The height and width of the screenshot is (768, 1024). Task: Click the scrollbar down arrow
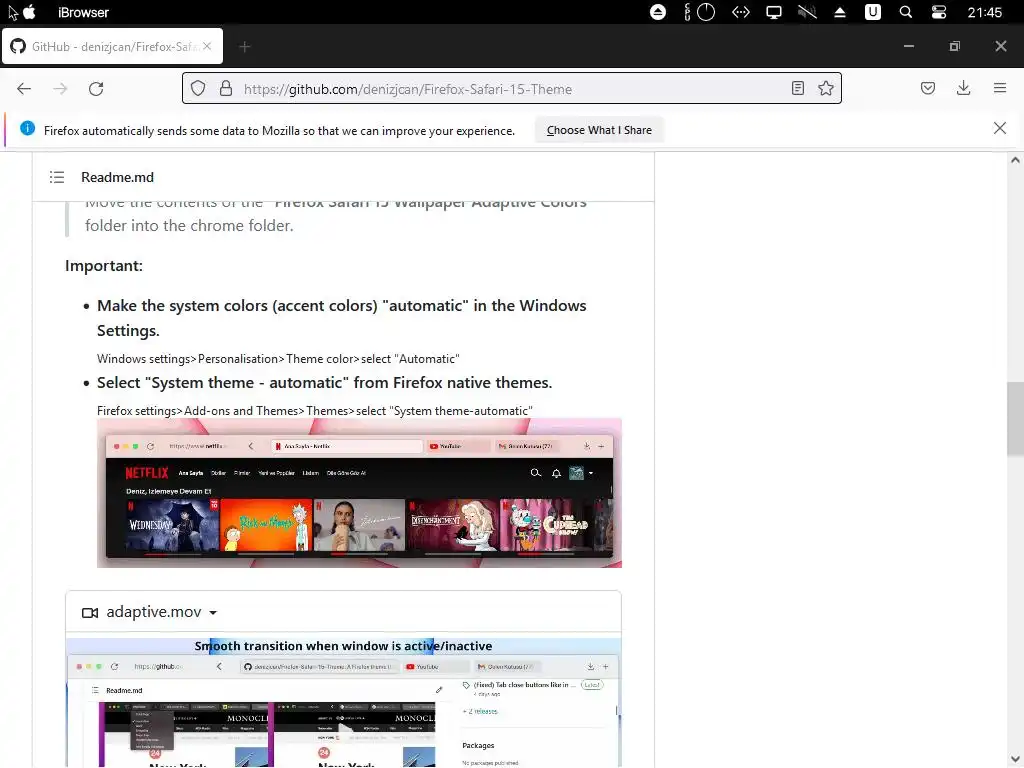pos(1015,760)
